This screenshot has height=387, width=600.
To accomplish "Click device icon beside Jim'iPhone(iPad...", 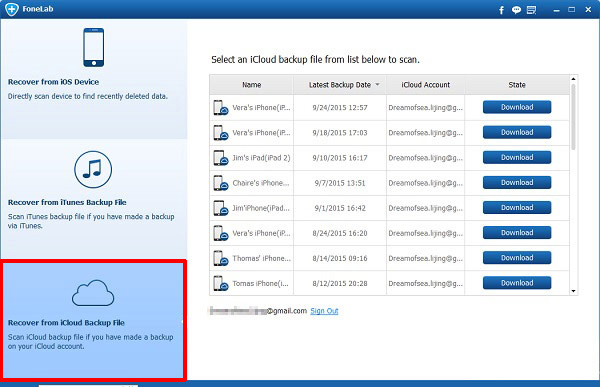I will coord(220,208).
